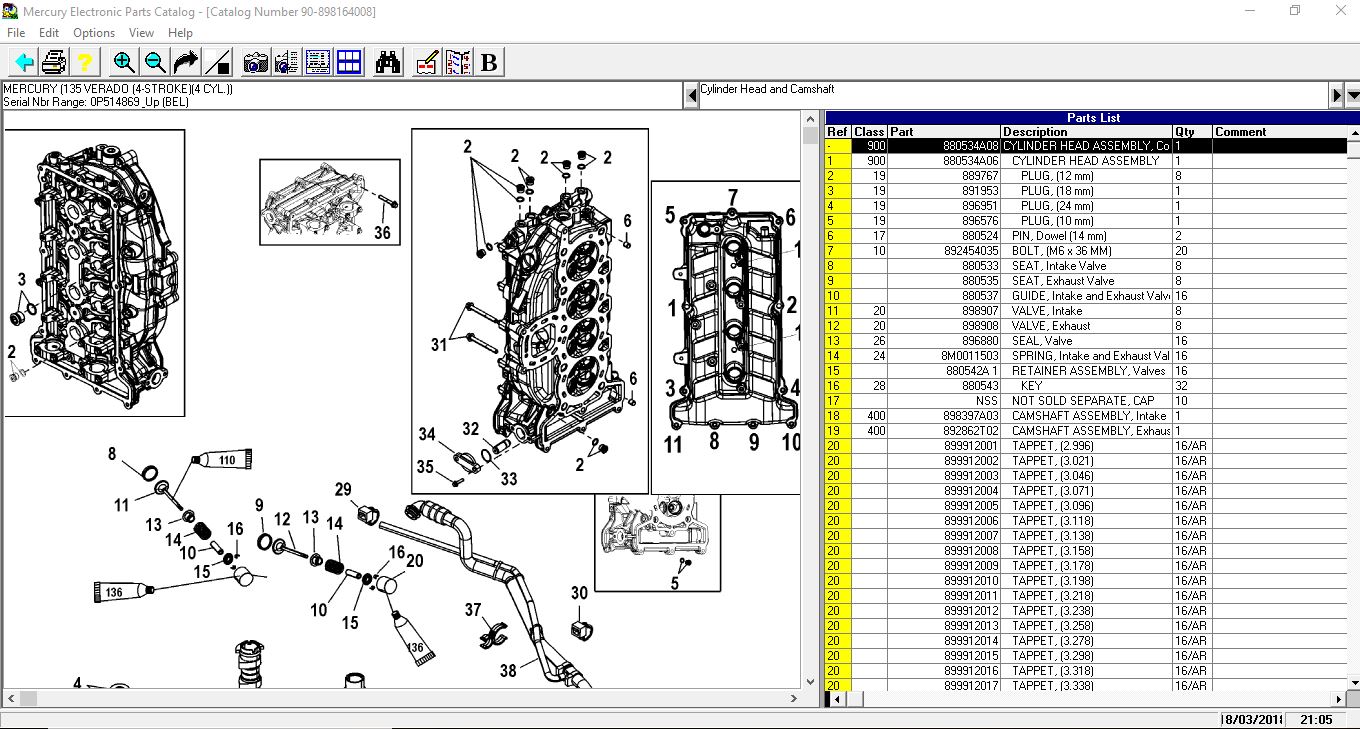Select the SEAL, Valve row
The width and height of the screenshot is (1360, 729).
click(x=1086, y=341)
